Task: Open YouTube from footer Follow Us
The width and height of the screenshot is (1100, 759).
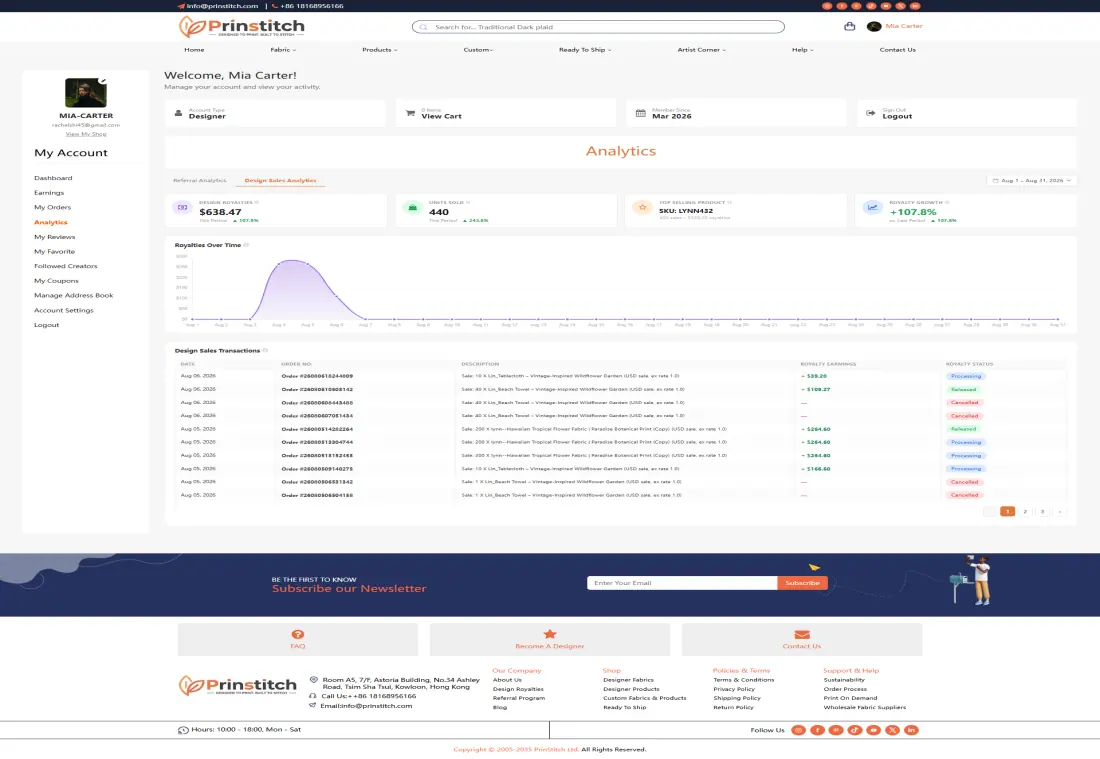Action: pos(873,730)
